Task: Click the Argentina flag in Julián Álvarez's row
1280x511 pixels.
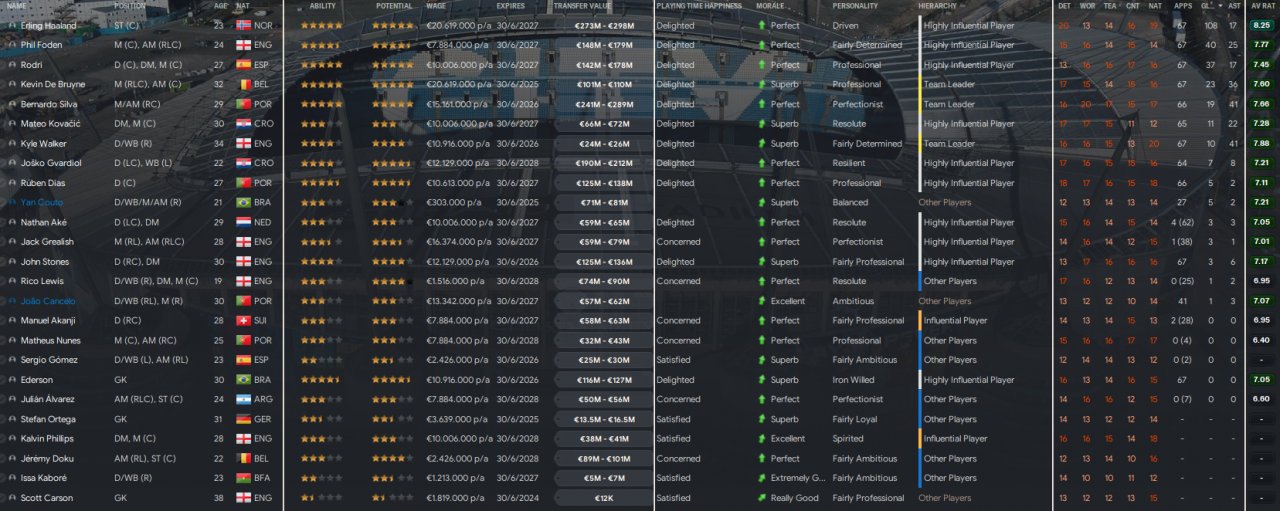Action: (243, 399)
